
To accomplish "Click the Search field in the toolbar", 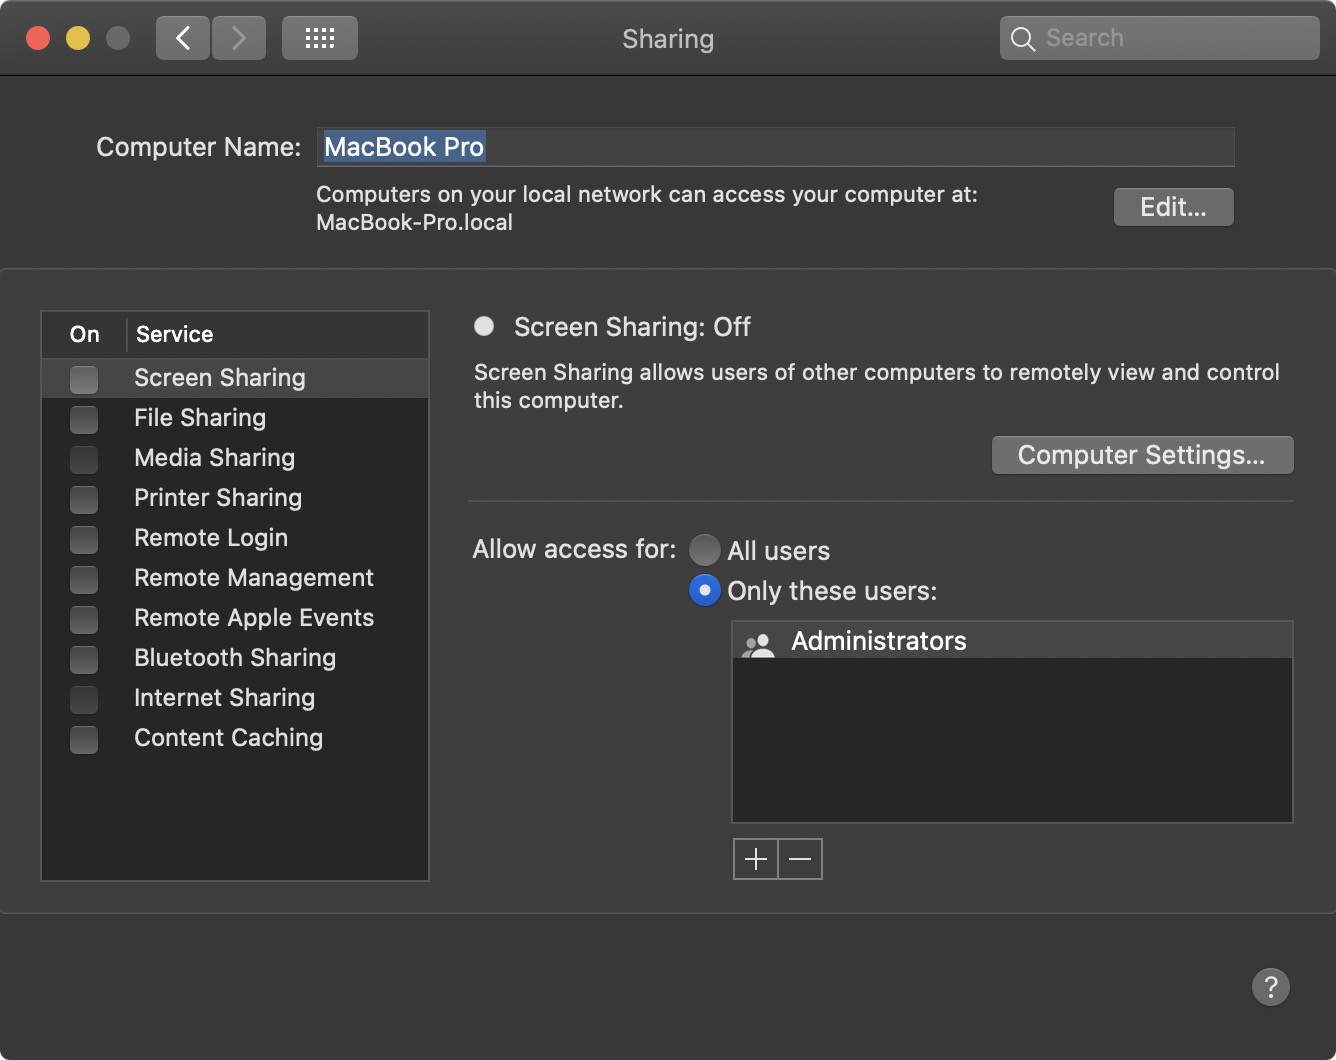I will click(1160, 38).
